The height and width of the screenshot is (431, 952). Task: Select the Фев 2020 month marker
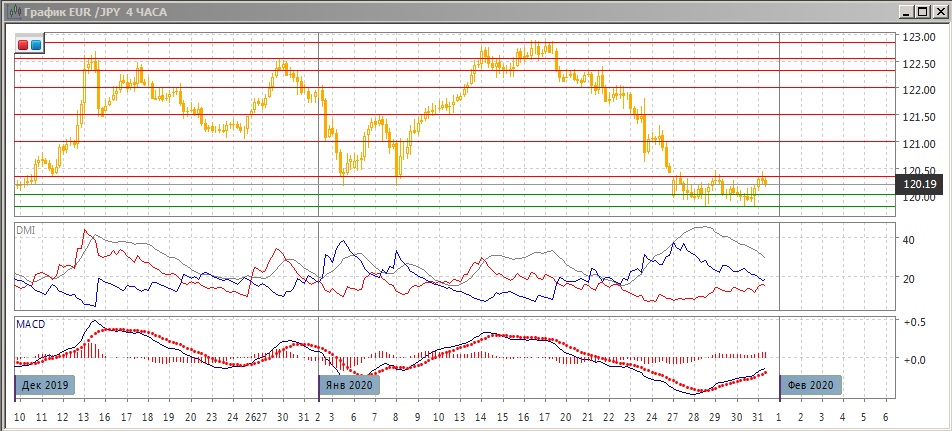tap(809, 385)
